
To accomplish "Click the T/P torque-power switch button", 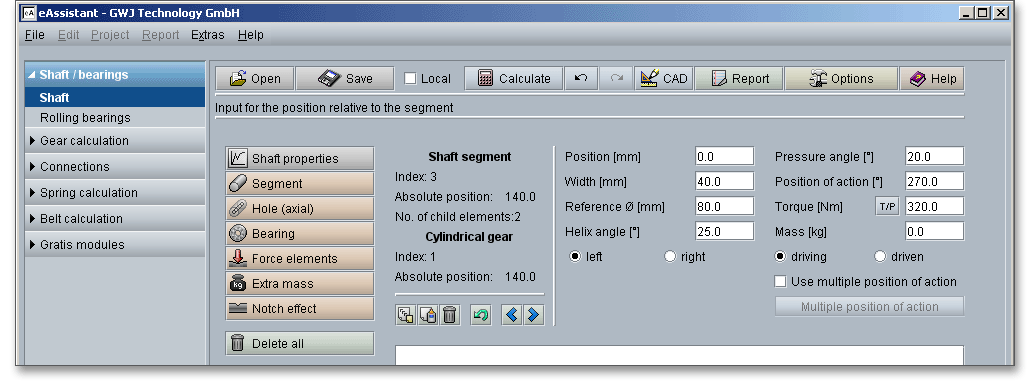I will pos(887,206).
